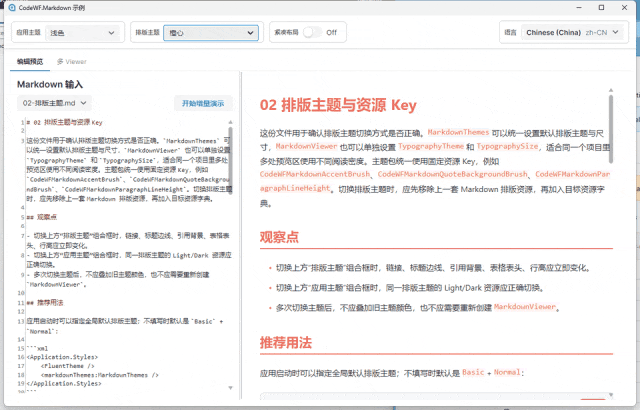Click CodeWFMarkdownQuoteBackgroundBrush code in preview
640x410 pixels.
click(x=452, y=174)
